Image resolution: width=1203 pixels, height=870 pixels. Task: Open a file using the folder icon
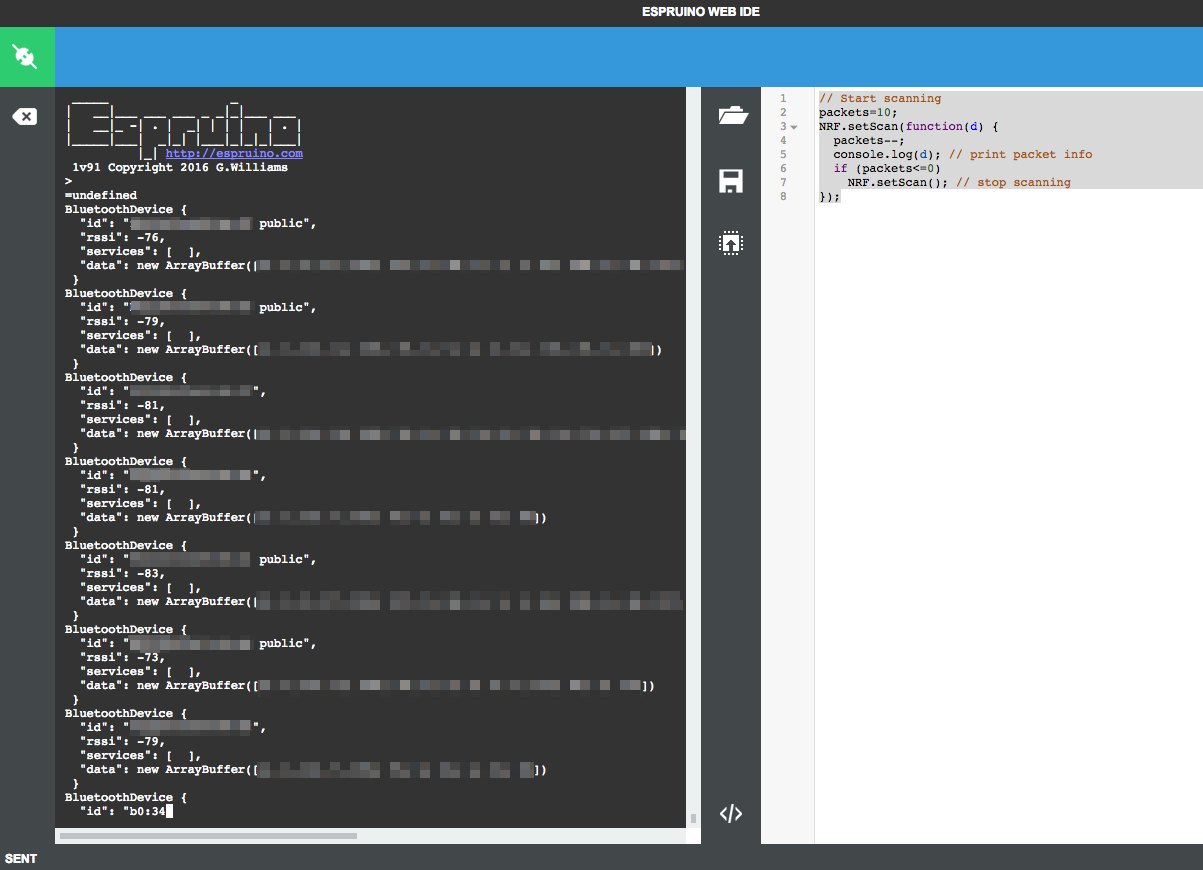[733, 116]
